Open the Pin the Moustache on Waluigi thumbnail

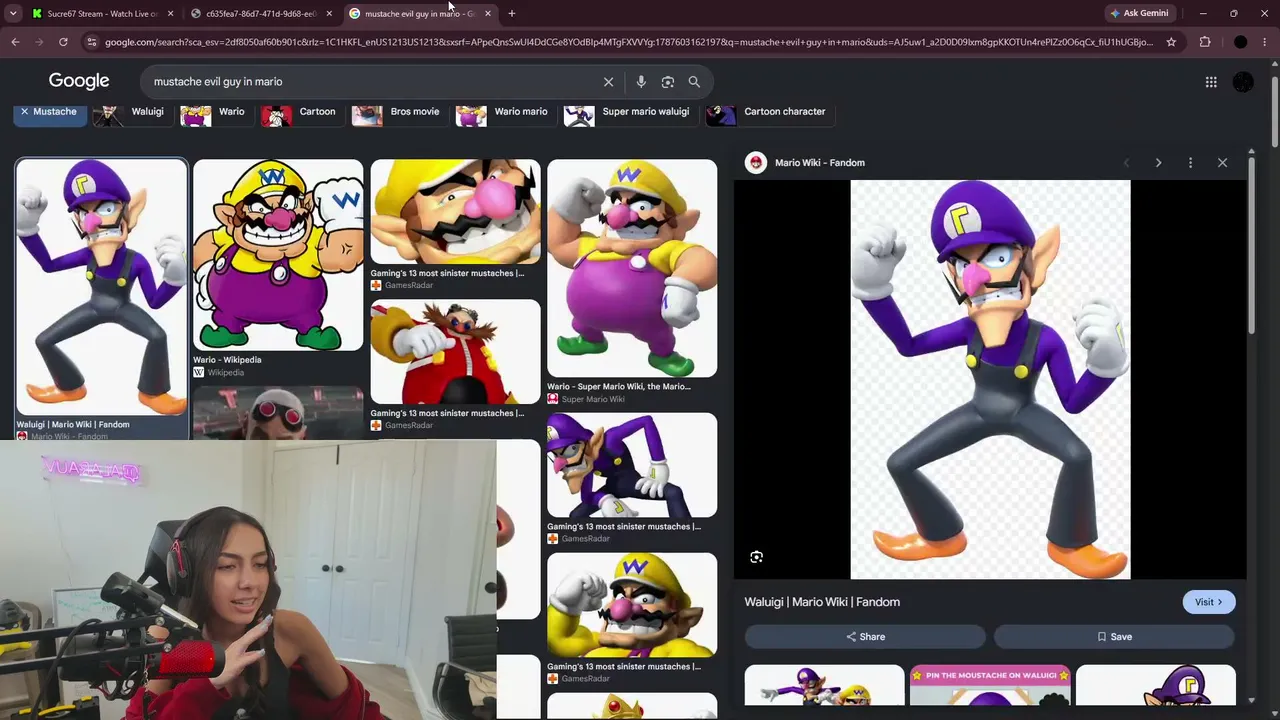(x=990, y=685)
